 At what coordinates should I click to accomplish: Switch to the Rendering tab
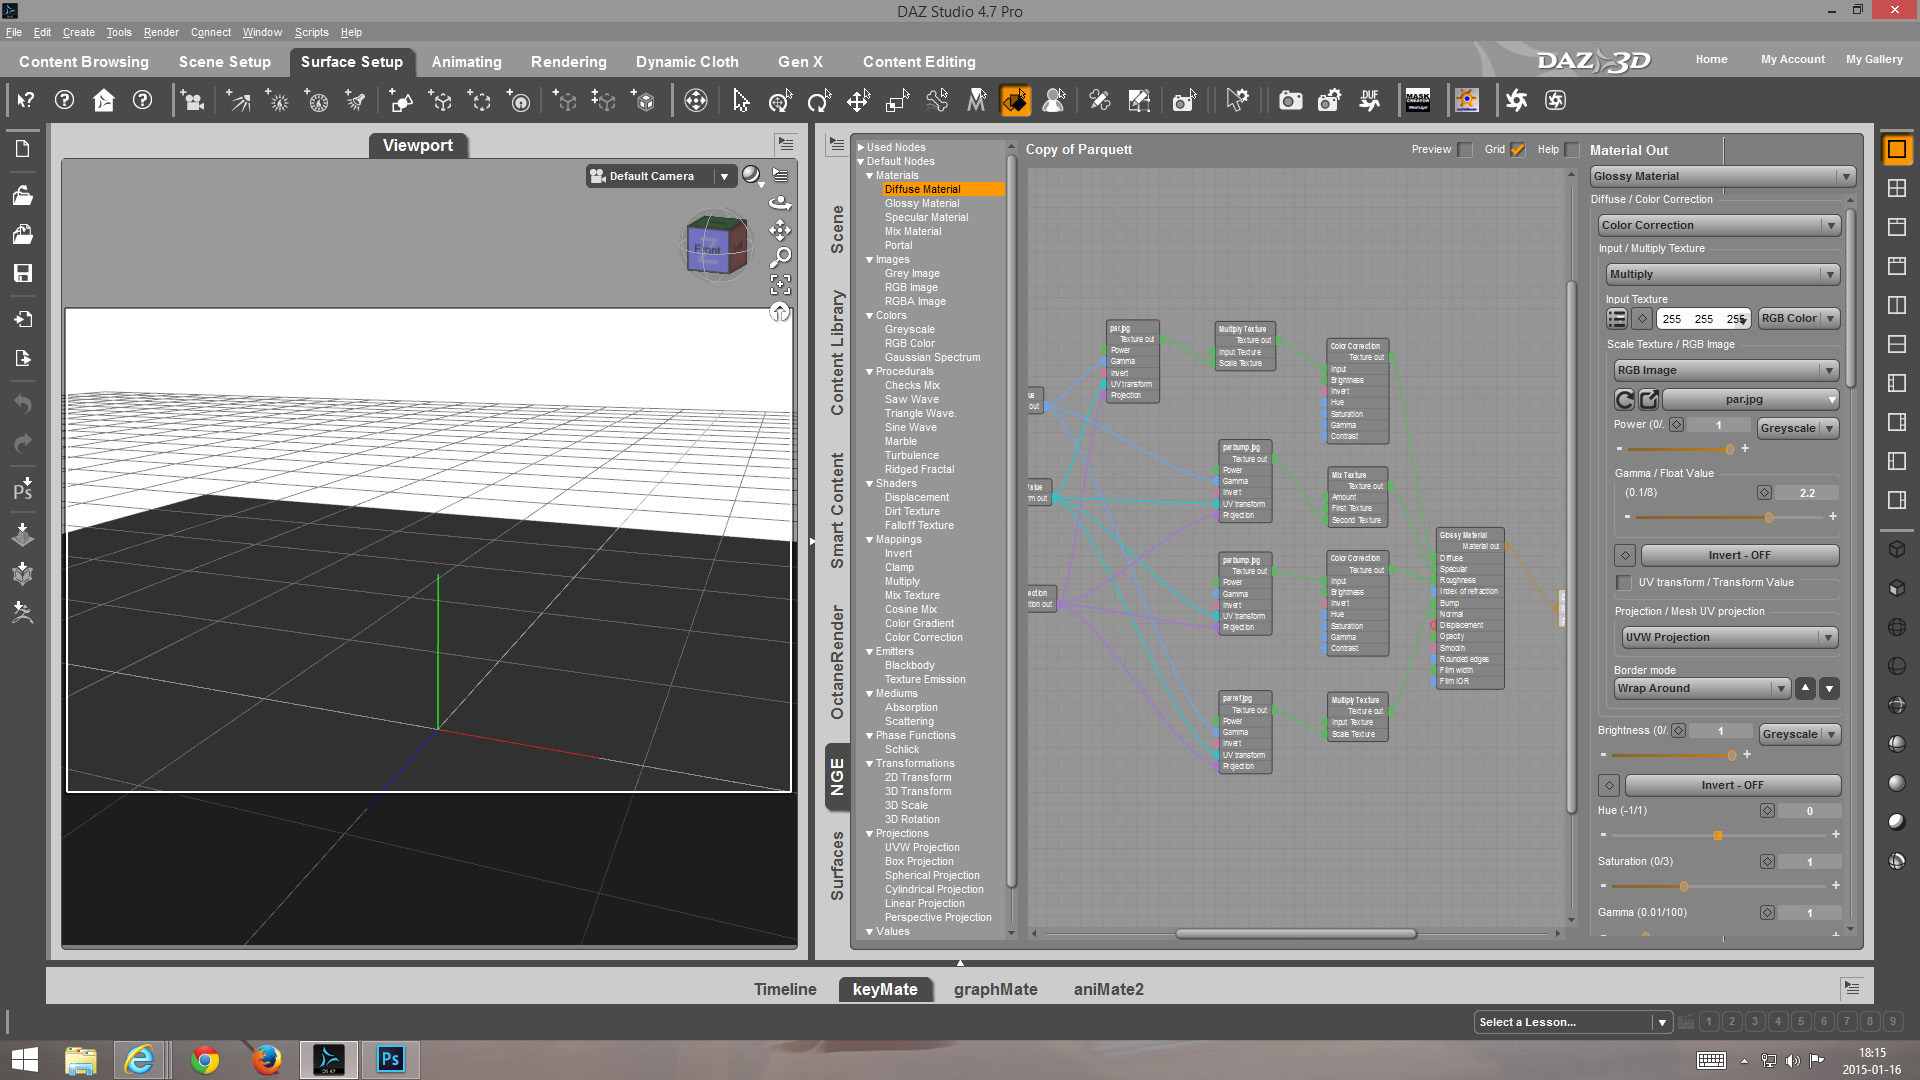tap(568, 62)
